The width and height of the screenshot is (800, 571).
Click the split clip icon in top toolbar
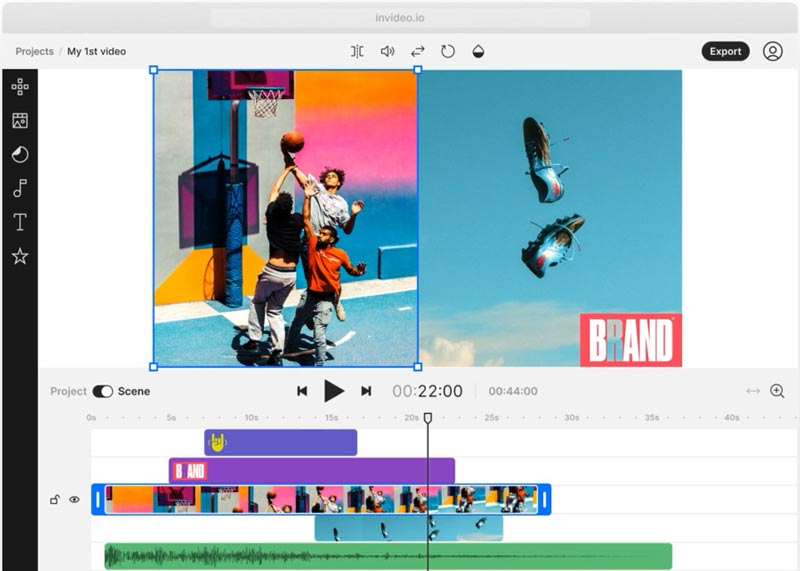357,51
